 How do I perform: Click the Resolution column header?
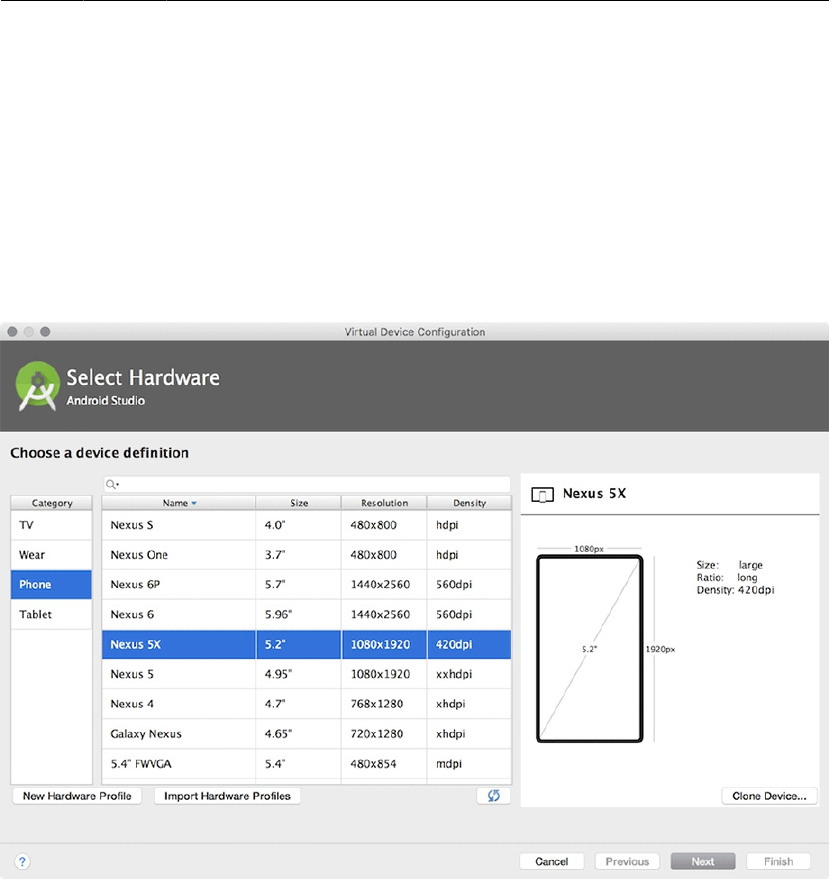pos(384,503)
